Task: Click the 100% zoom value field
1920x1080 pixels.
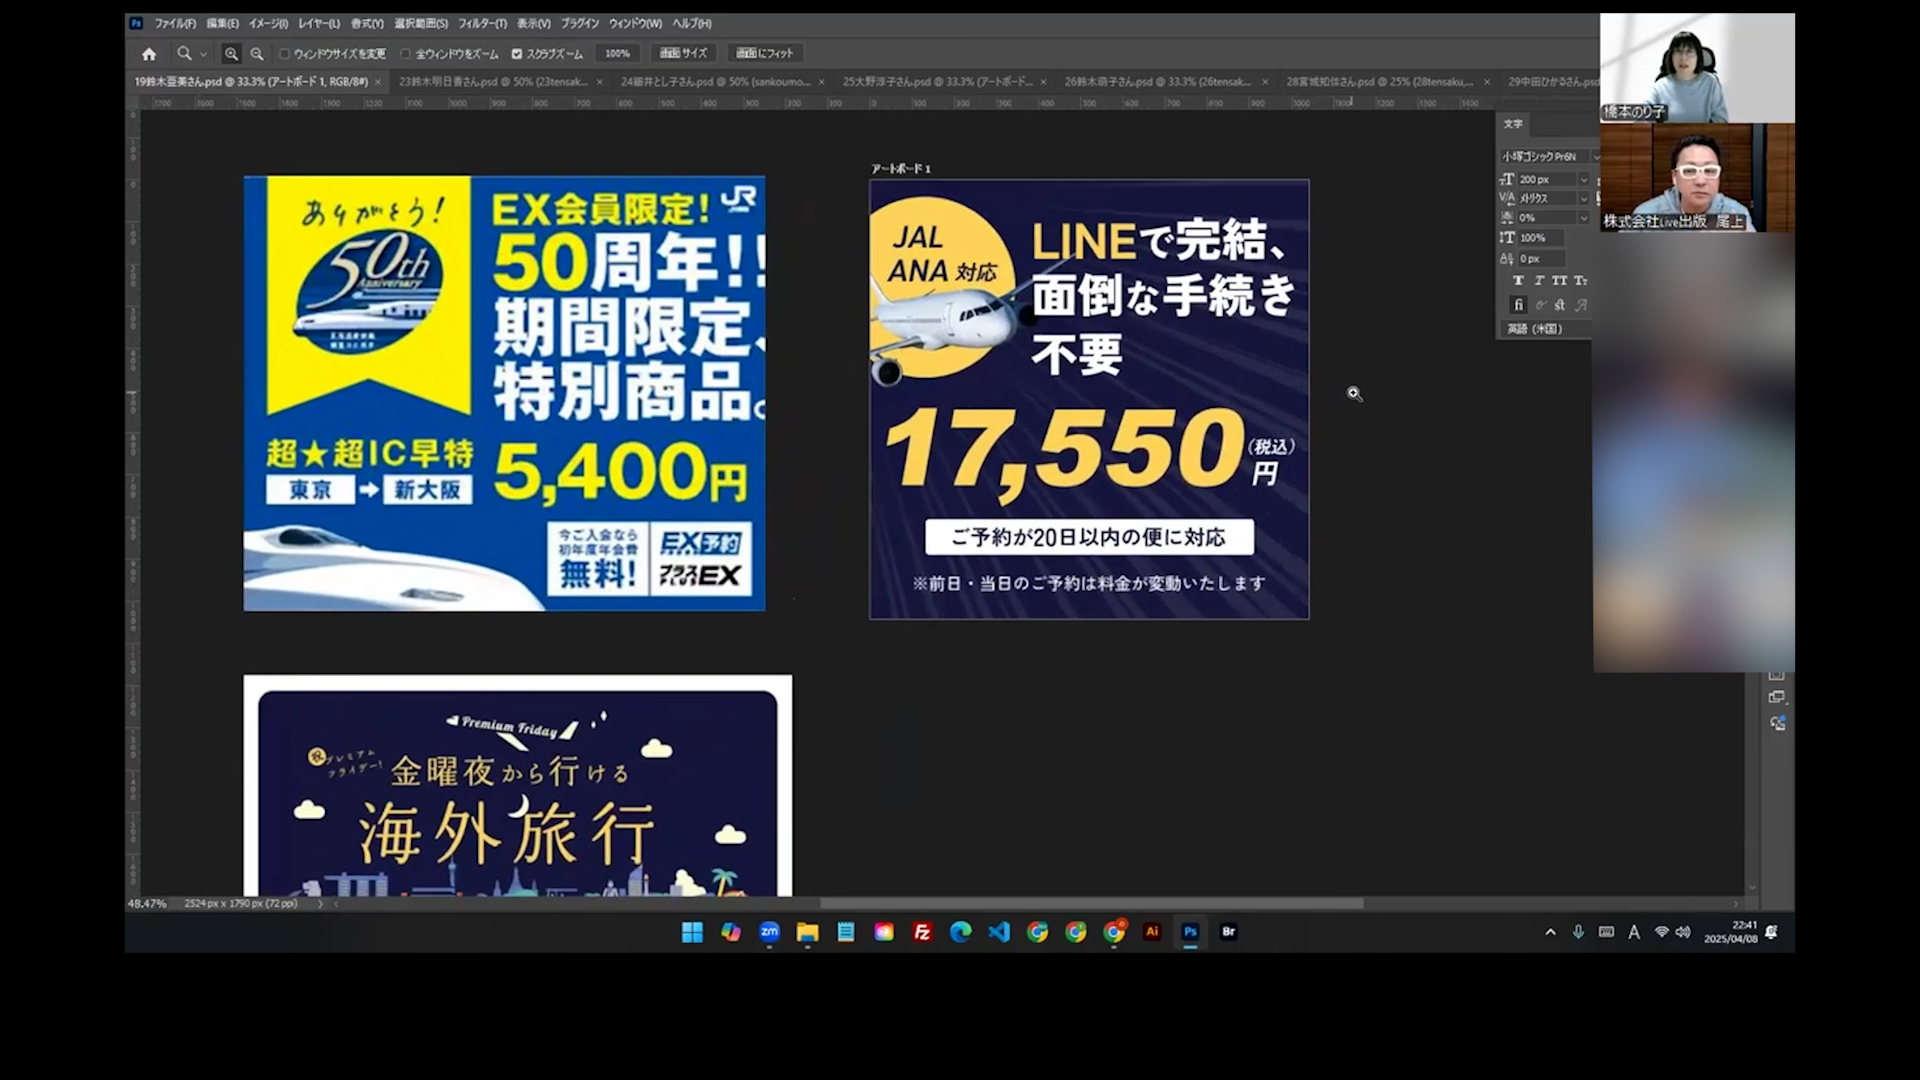Action: coord(617,53)
